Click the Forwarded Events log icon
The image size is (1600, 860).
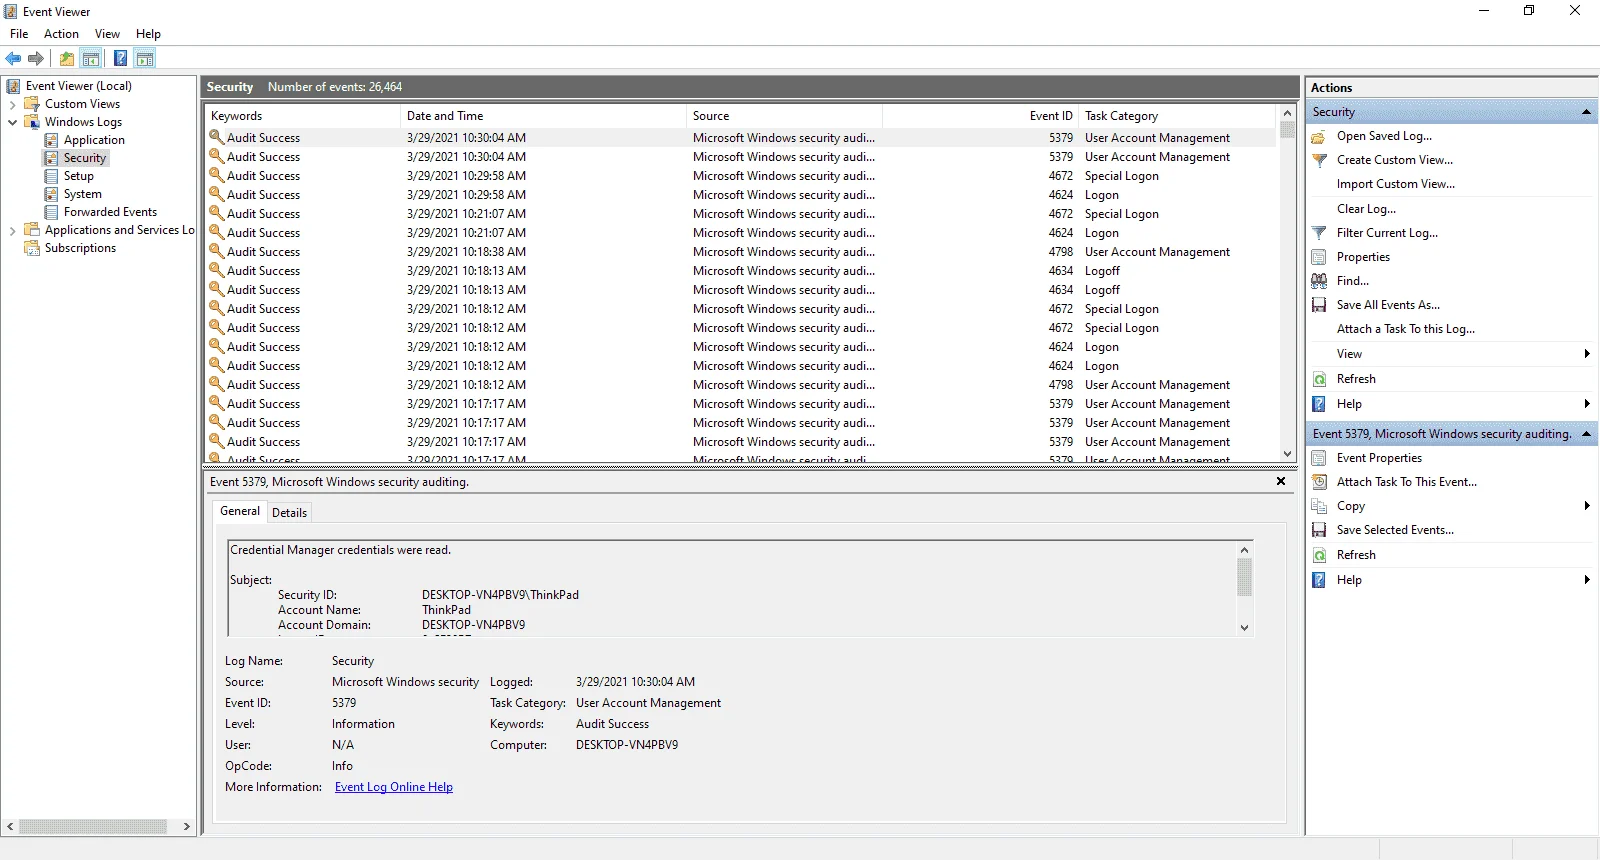(x=51, y=212)
